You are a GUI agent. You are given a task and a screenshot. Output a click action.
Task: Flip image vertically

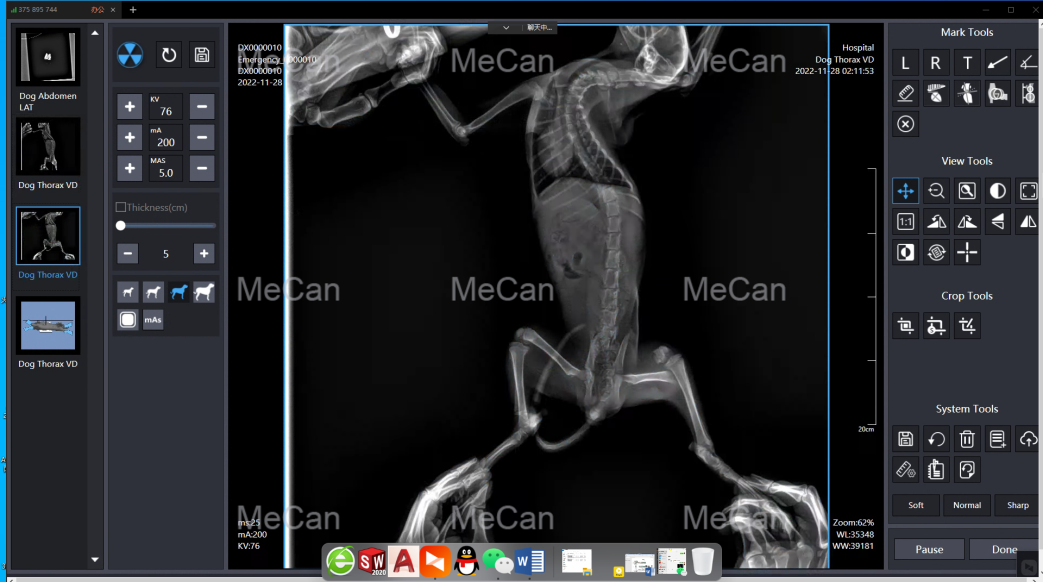998,222
